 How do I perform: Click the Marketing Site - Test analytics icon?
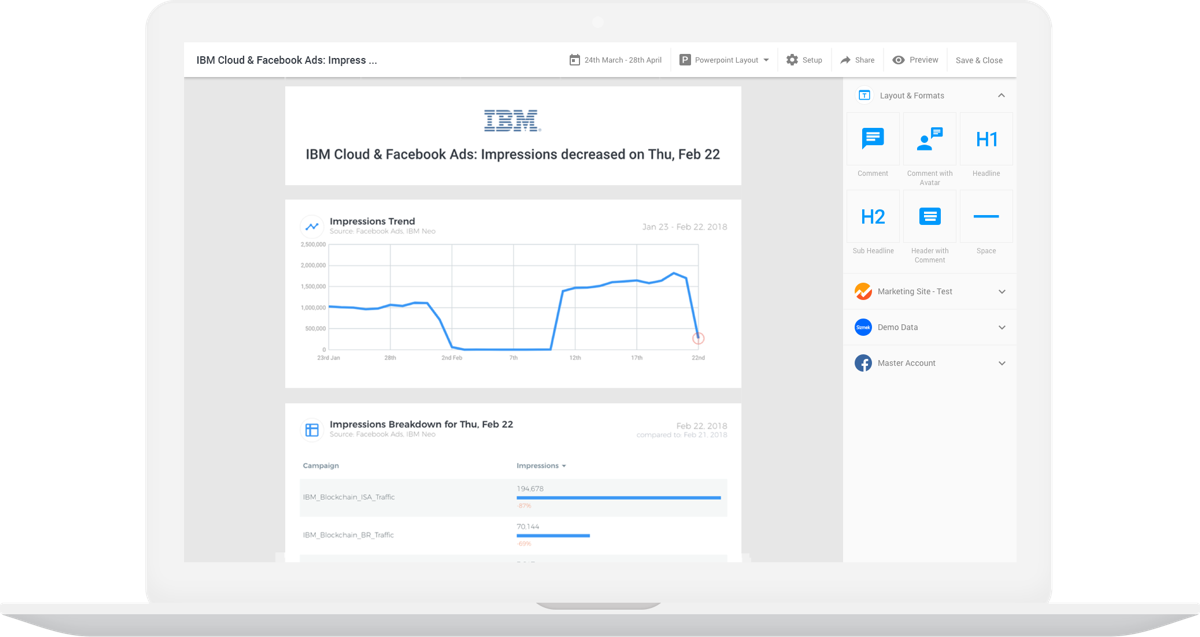(863, 291)
